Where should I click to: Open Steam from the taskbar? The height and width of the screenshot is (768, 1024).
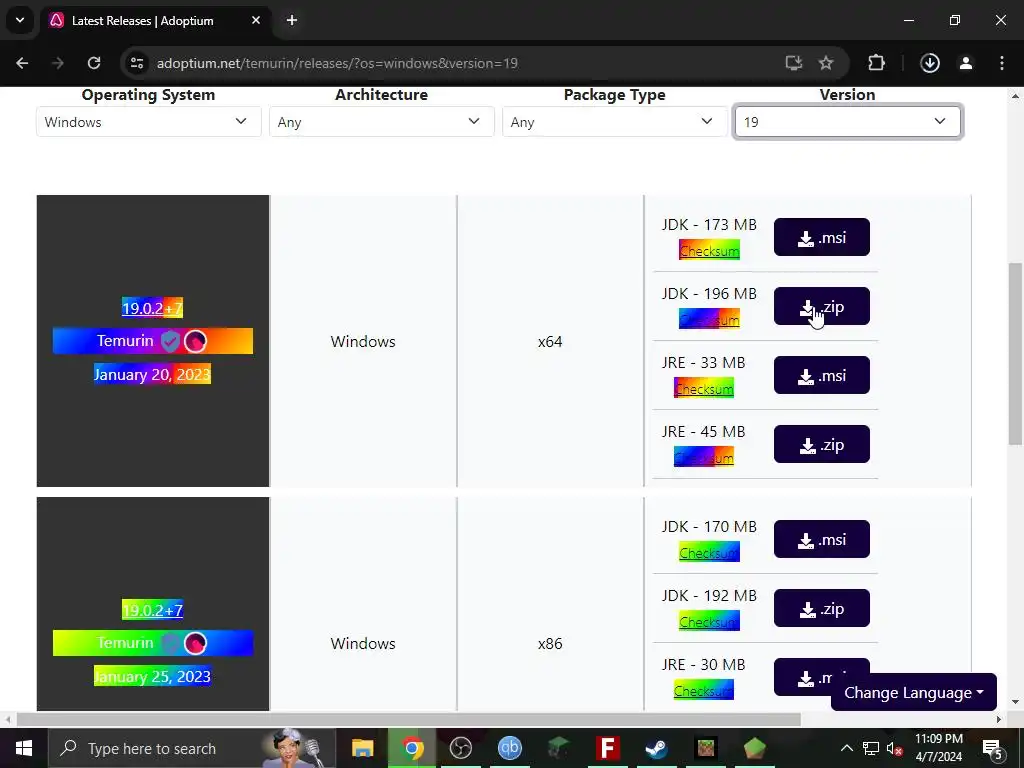click(656, 748)
